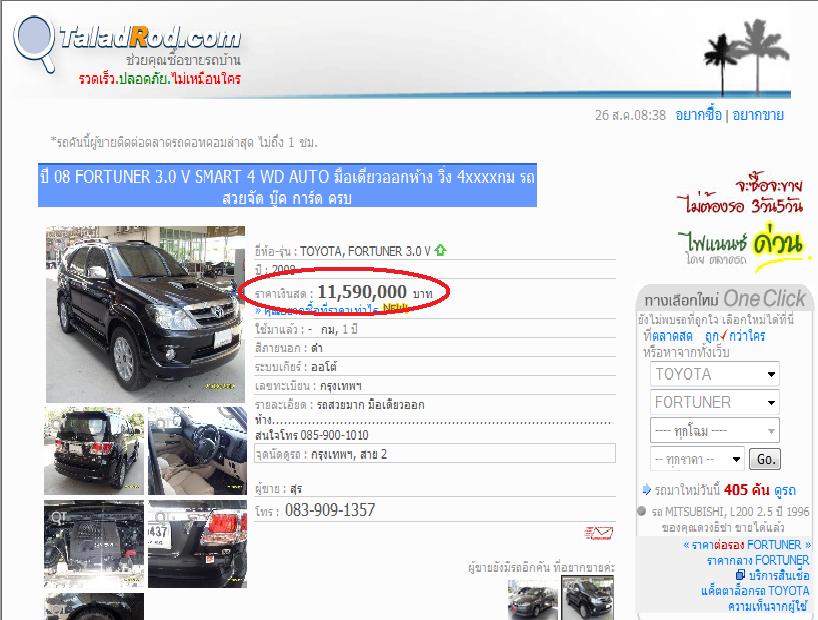Open the seller's other grey sedan thumbnail

(x=532, y=600)
